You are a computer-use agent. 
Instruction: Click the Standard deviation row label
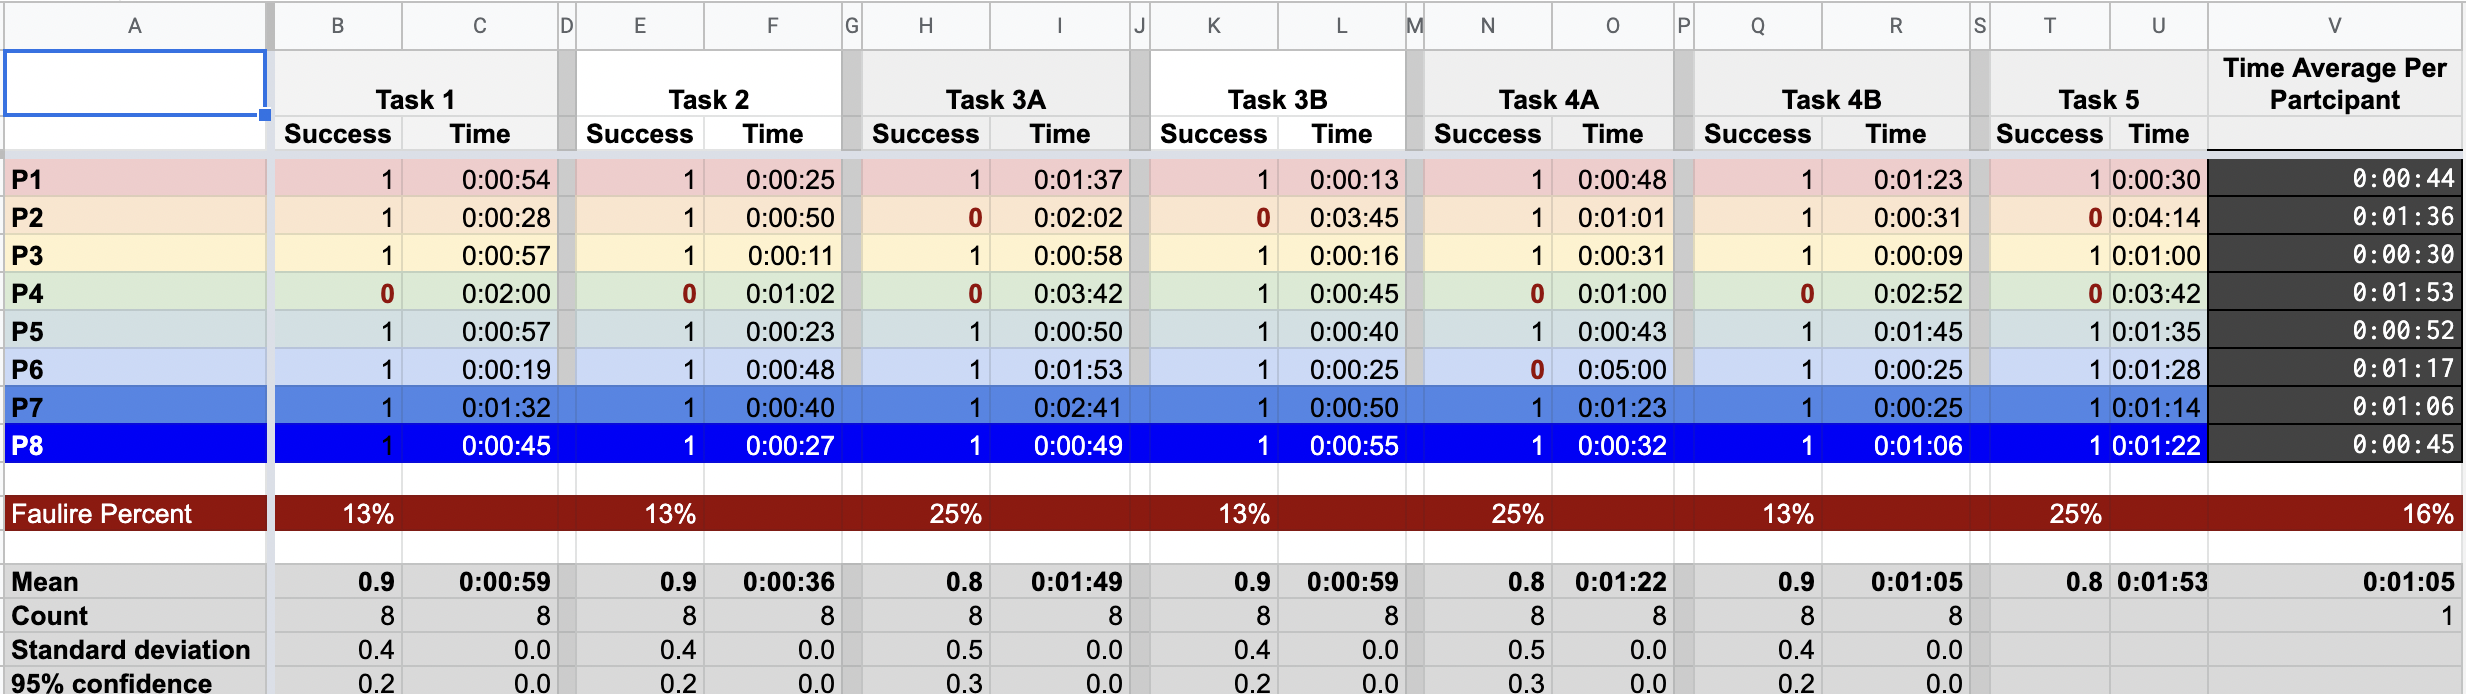coord(135,649)
